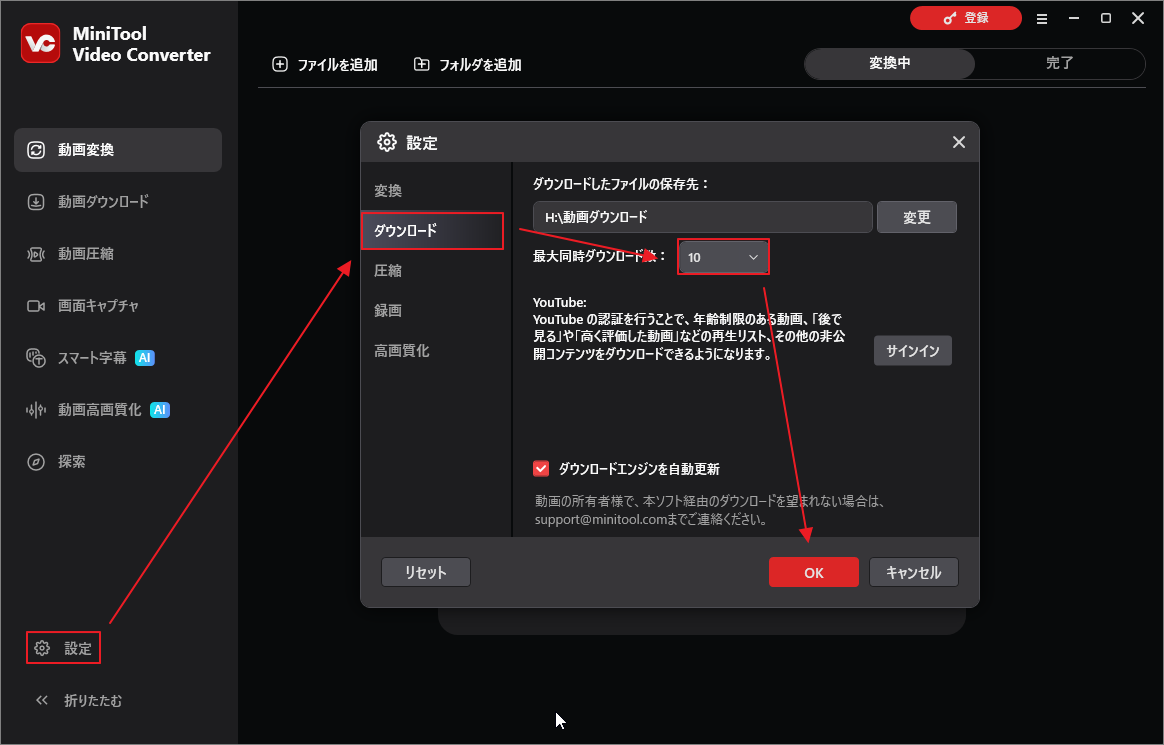Click the gear icon in 設定 dialog title
Screen dimensions: 1164x745
(x=387, y=142)
